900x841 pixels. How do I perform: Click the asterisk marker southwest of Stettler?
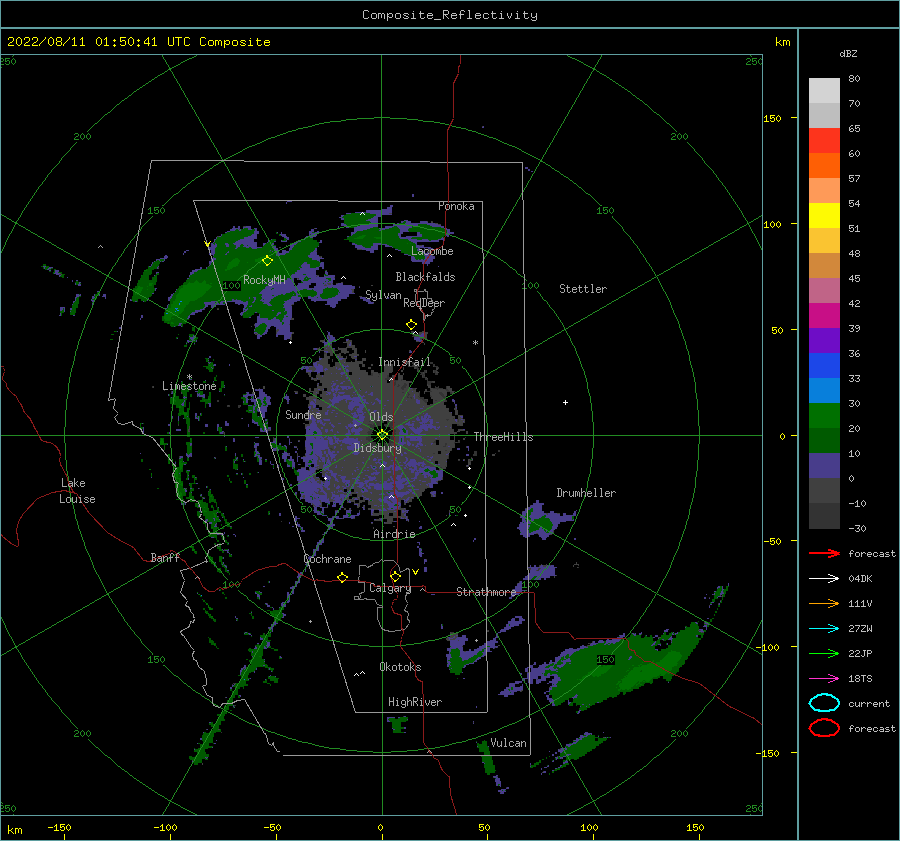tap(475, 343)
